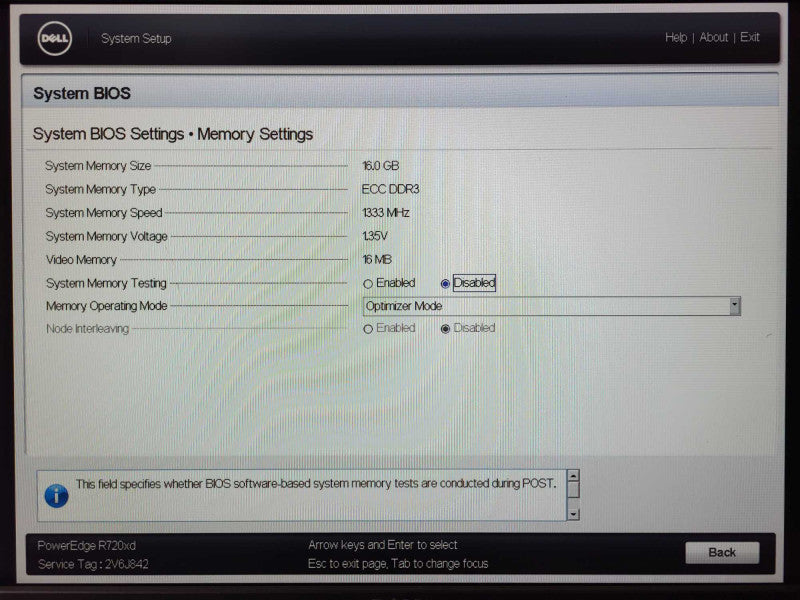Click the Back button
This screenshot has width=800, height=600.
coord(722,553)
